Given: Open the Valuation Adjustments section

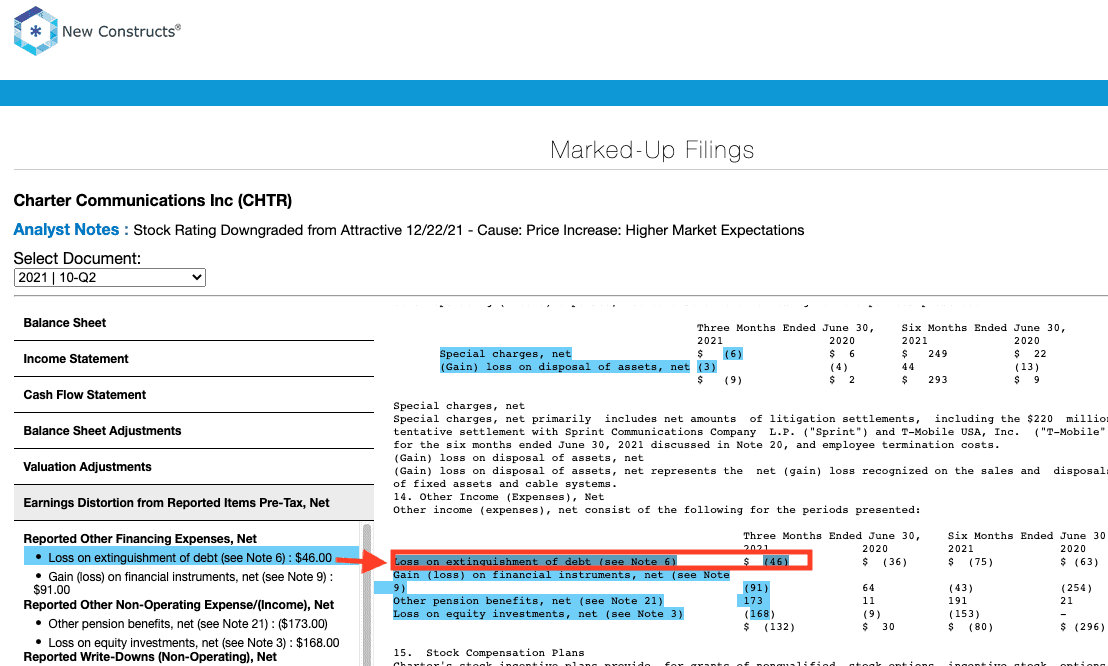Looking at the screenshot, I should [x=194, y=467].
